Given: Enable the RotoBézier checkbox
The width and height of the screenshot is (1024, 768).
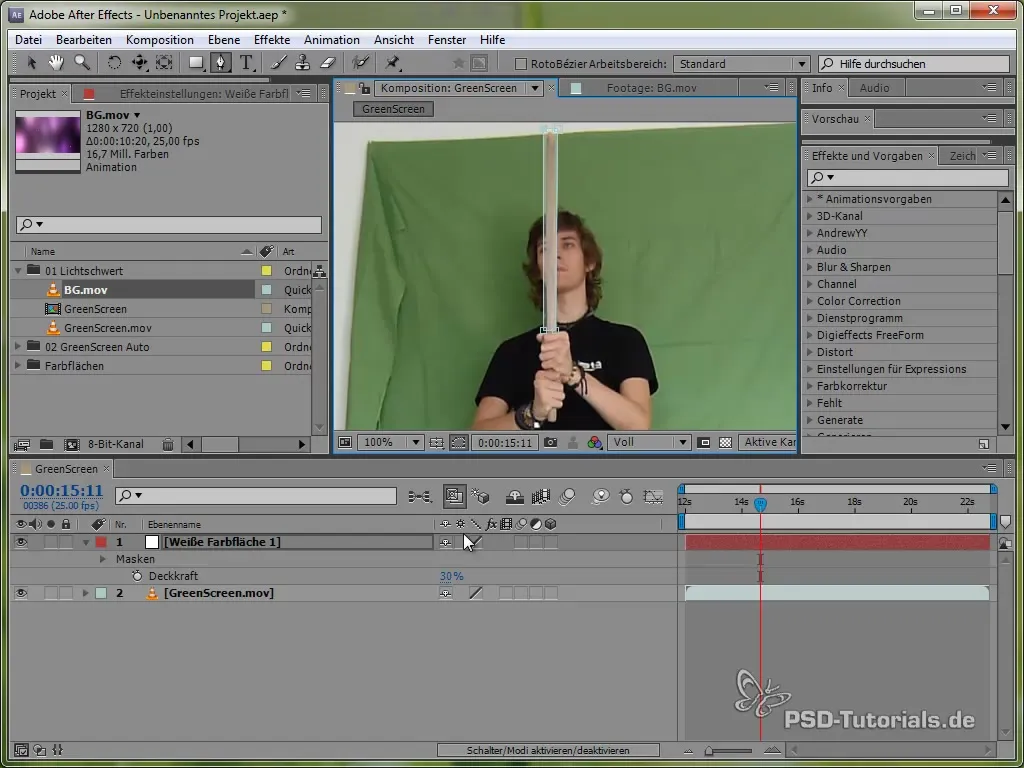Looking at the screenshot, I should click(520, 64).
